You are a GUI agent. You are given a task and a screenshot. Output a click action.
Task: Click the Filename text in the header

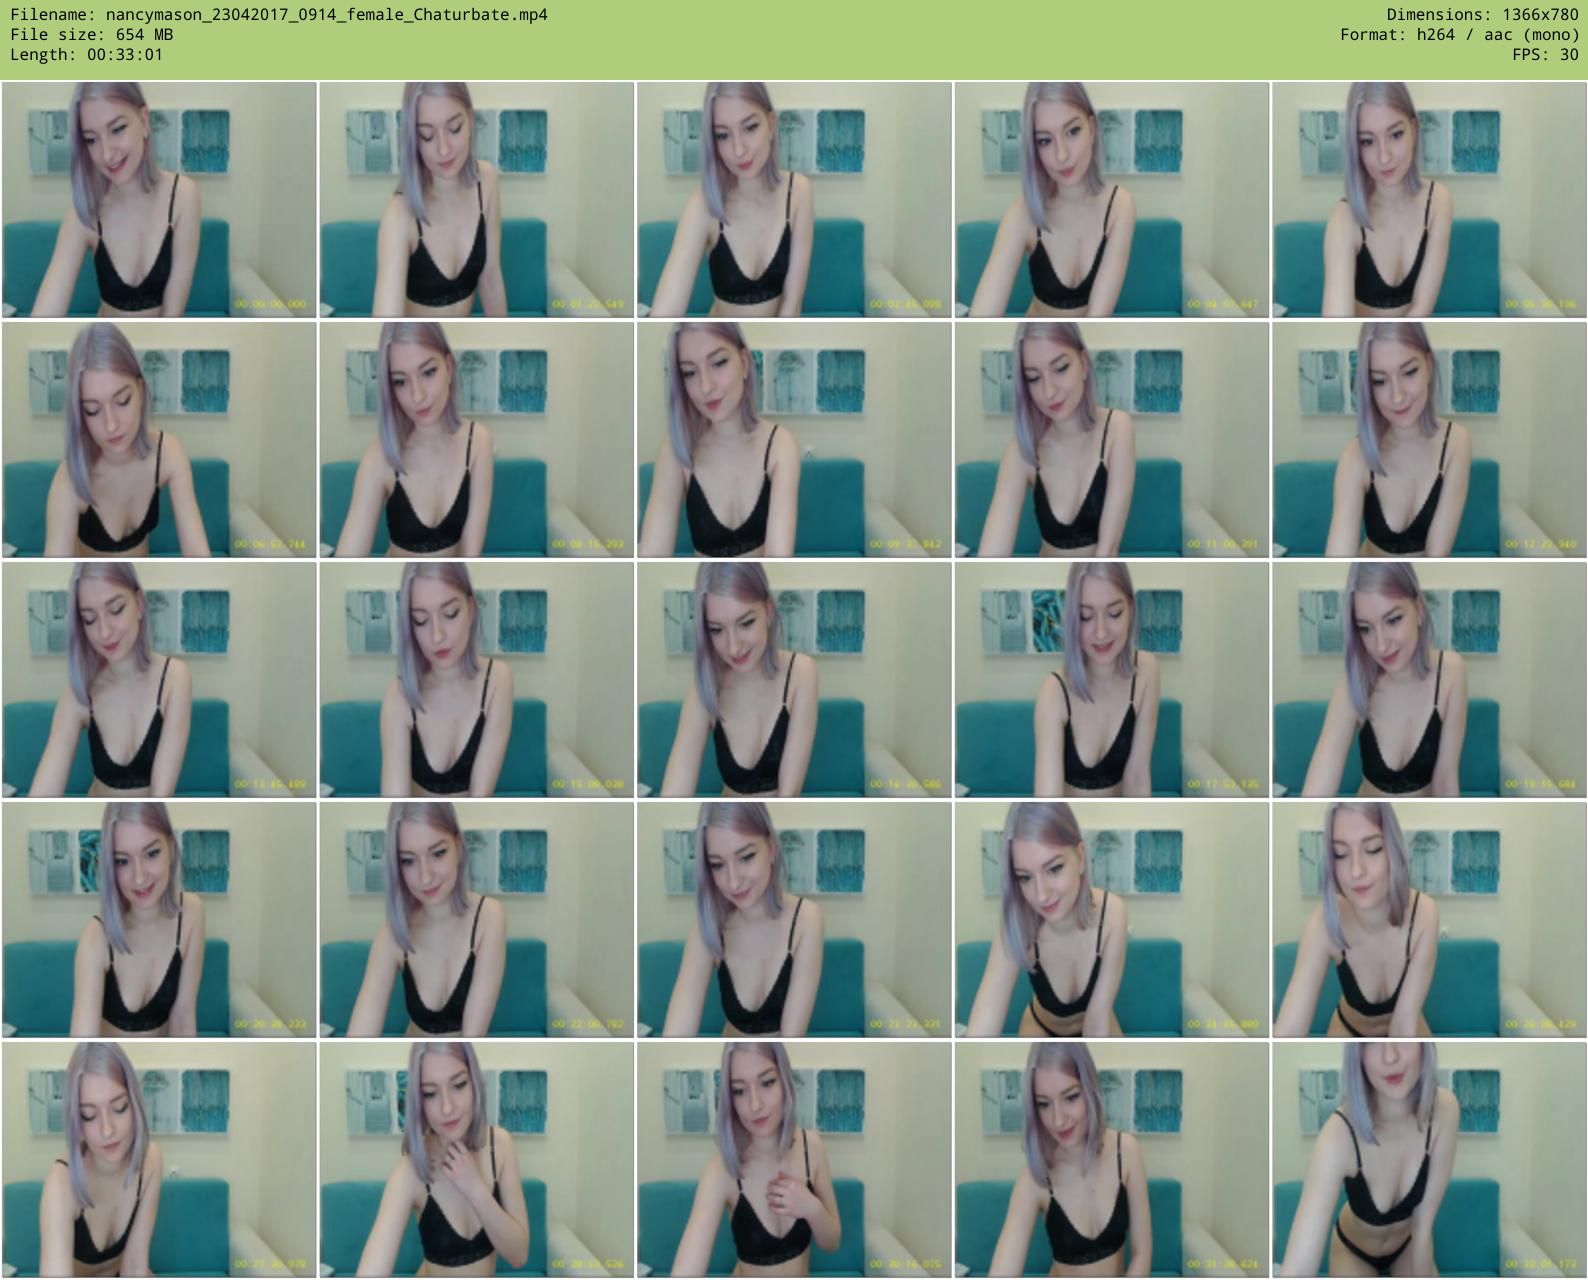tap(279, 15)
